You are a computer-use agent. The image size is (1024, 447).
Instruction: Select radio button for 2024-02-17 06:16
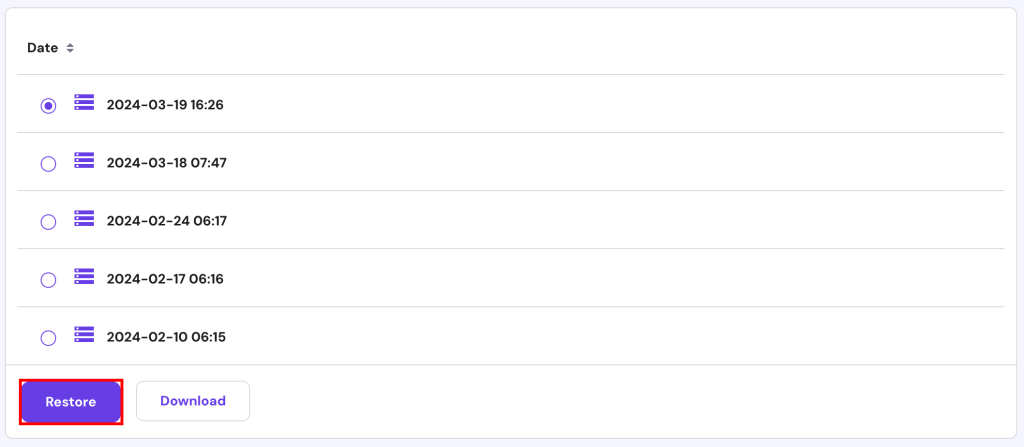coord(48,280)
